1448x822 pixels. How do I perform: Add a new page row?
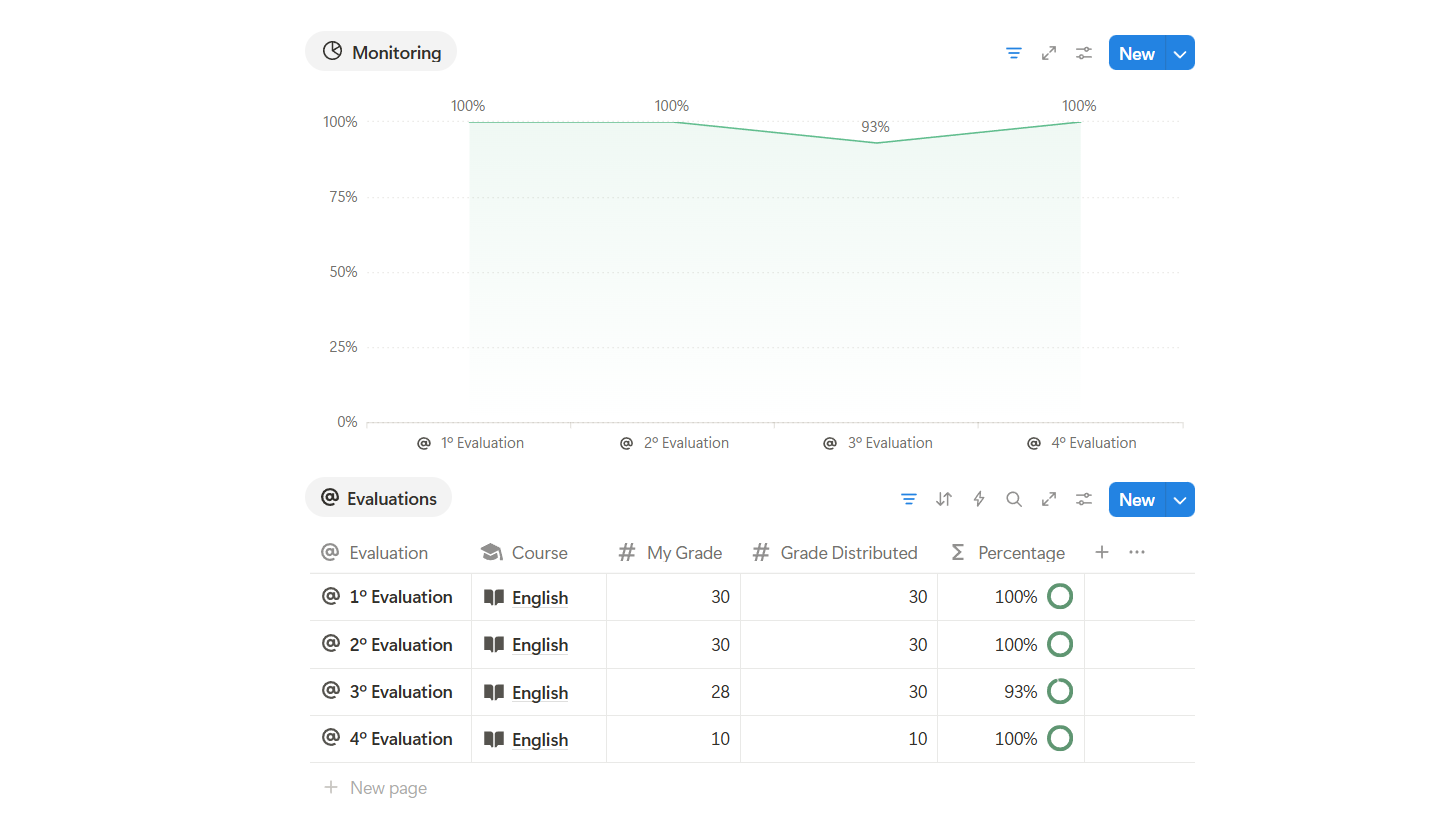tap(387, 788)
